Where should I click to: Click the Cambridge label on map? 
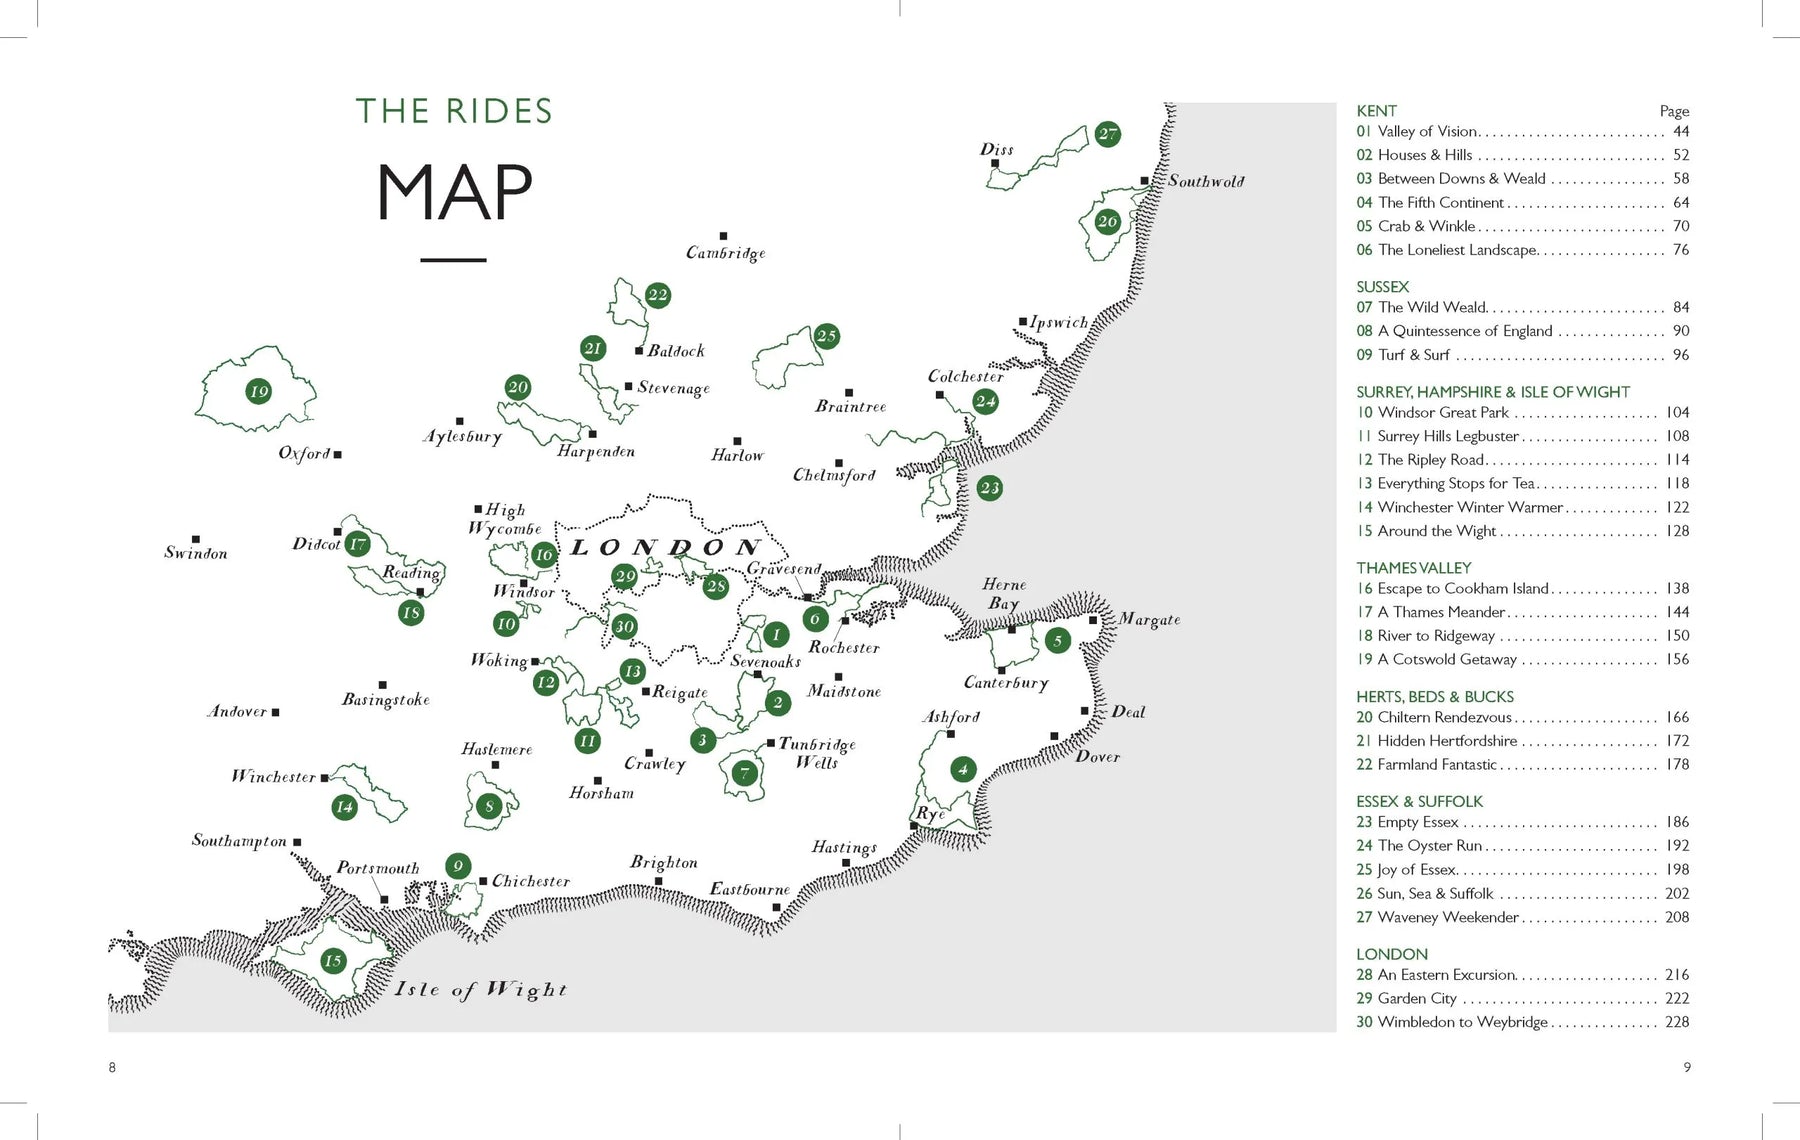click(x=726, y=253)
